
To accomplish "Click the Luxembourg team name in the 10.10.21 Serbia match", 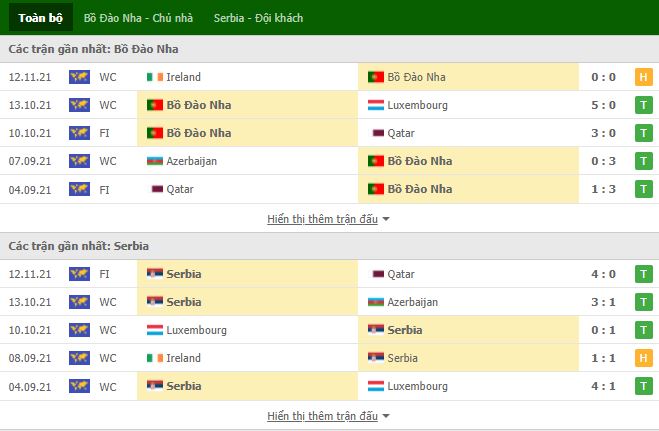I will [x=196, y=330].
